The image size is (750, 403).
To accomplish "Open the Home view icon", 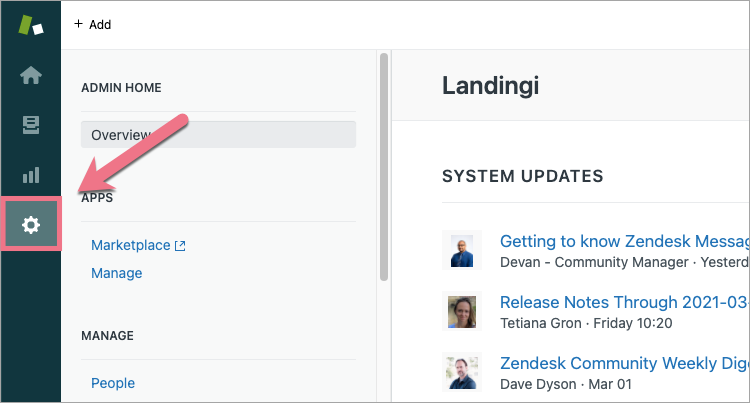I will tap(31, 75).
